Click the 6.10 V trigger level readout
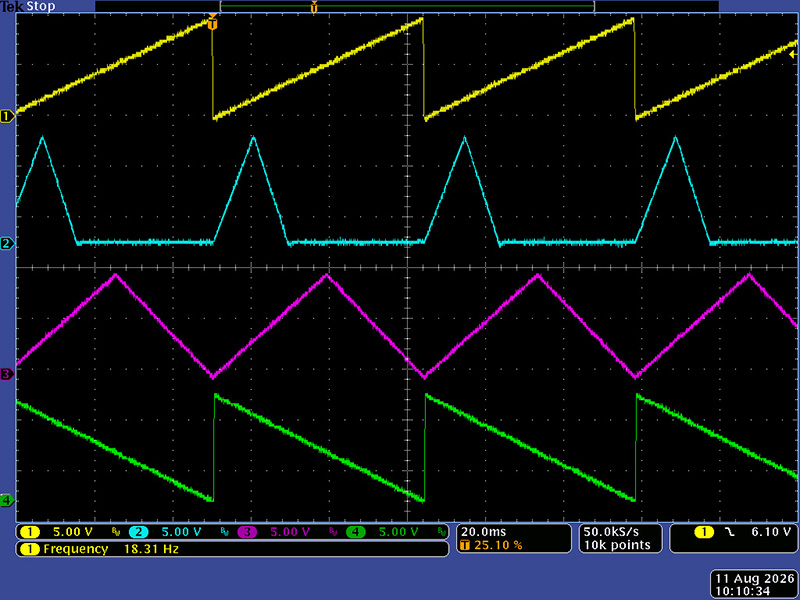The width and height of the screenshot is (800, 600). click(770, 532)
